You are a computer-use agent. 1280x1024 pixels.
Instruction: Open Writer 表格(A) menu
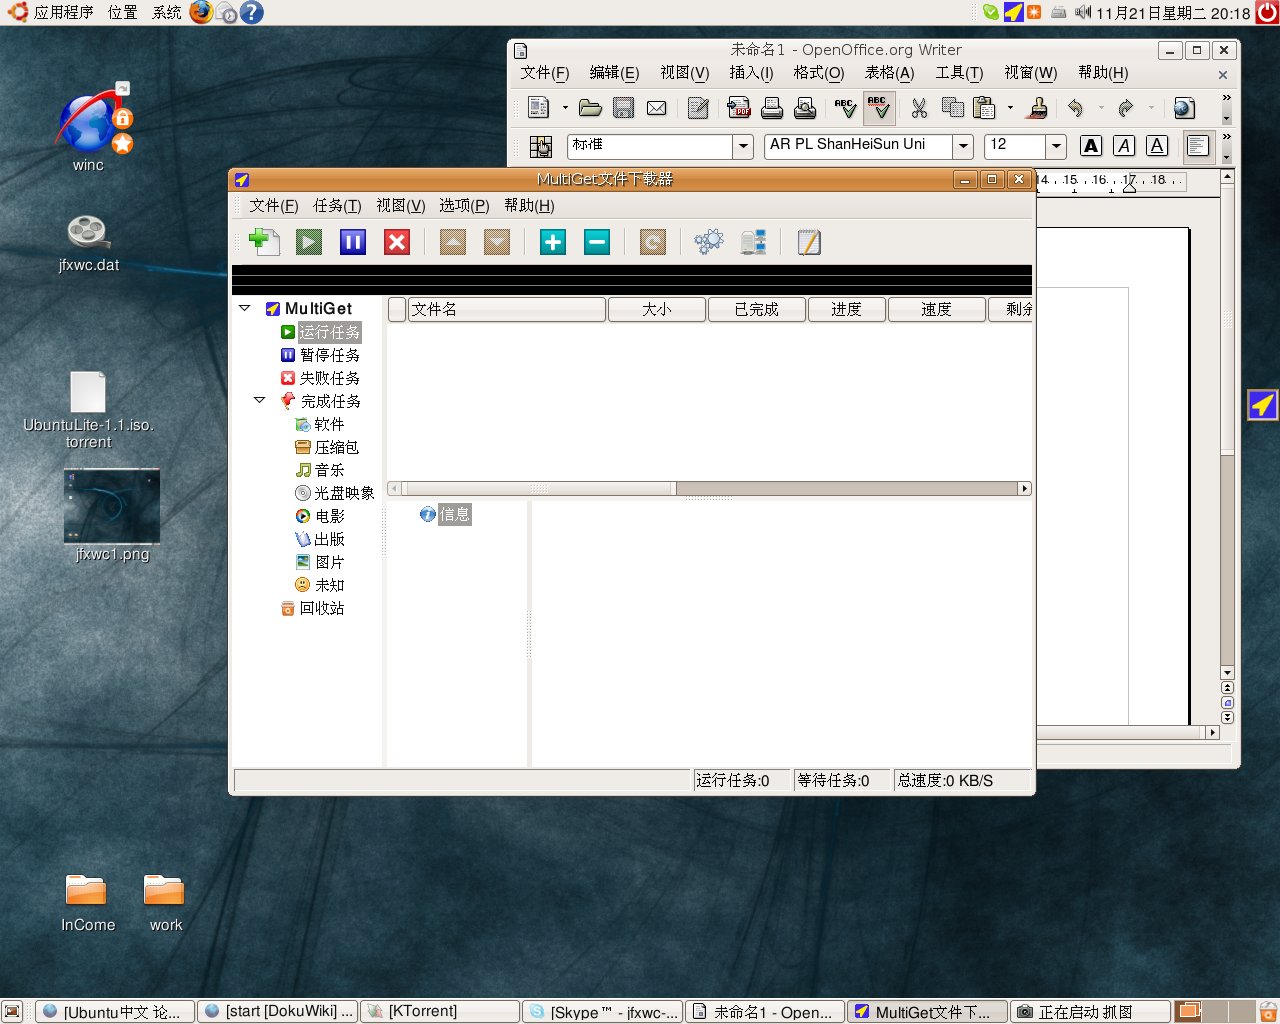(889, 73)
